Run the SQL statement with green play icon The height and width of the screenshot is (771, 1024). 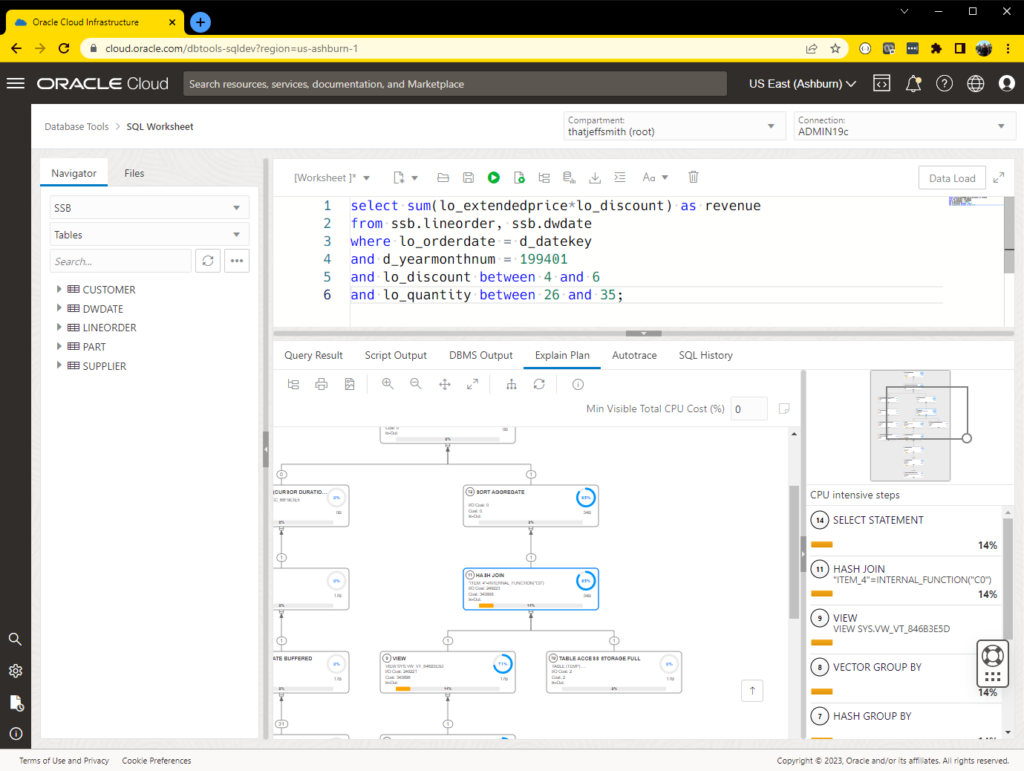[494, 178]
